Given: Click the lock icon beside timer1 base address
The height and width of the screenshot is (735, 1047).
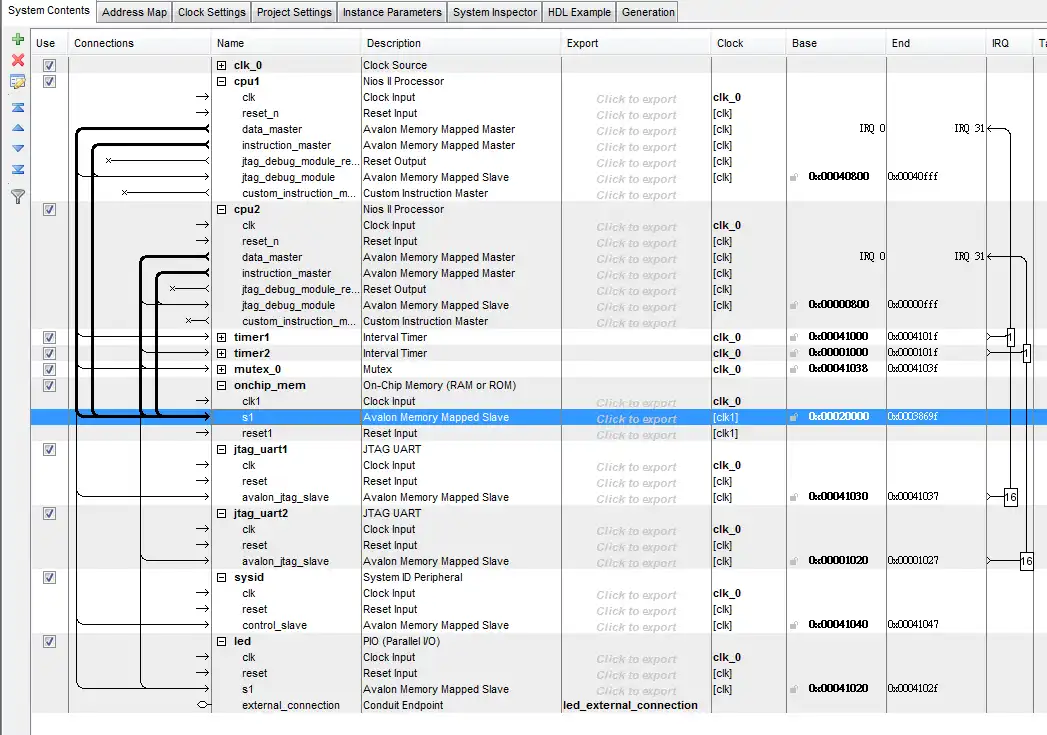Looking at the screenshot, I should tap(794, 337).
